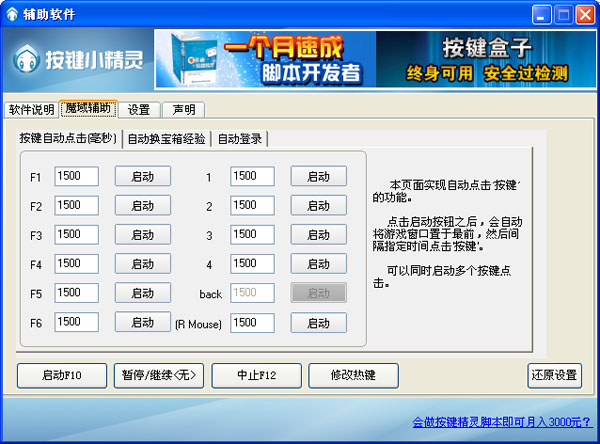
Task: Click 启动 button in the F3 row
Action: point(143,234)
